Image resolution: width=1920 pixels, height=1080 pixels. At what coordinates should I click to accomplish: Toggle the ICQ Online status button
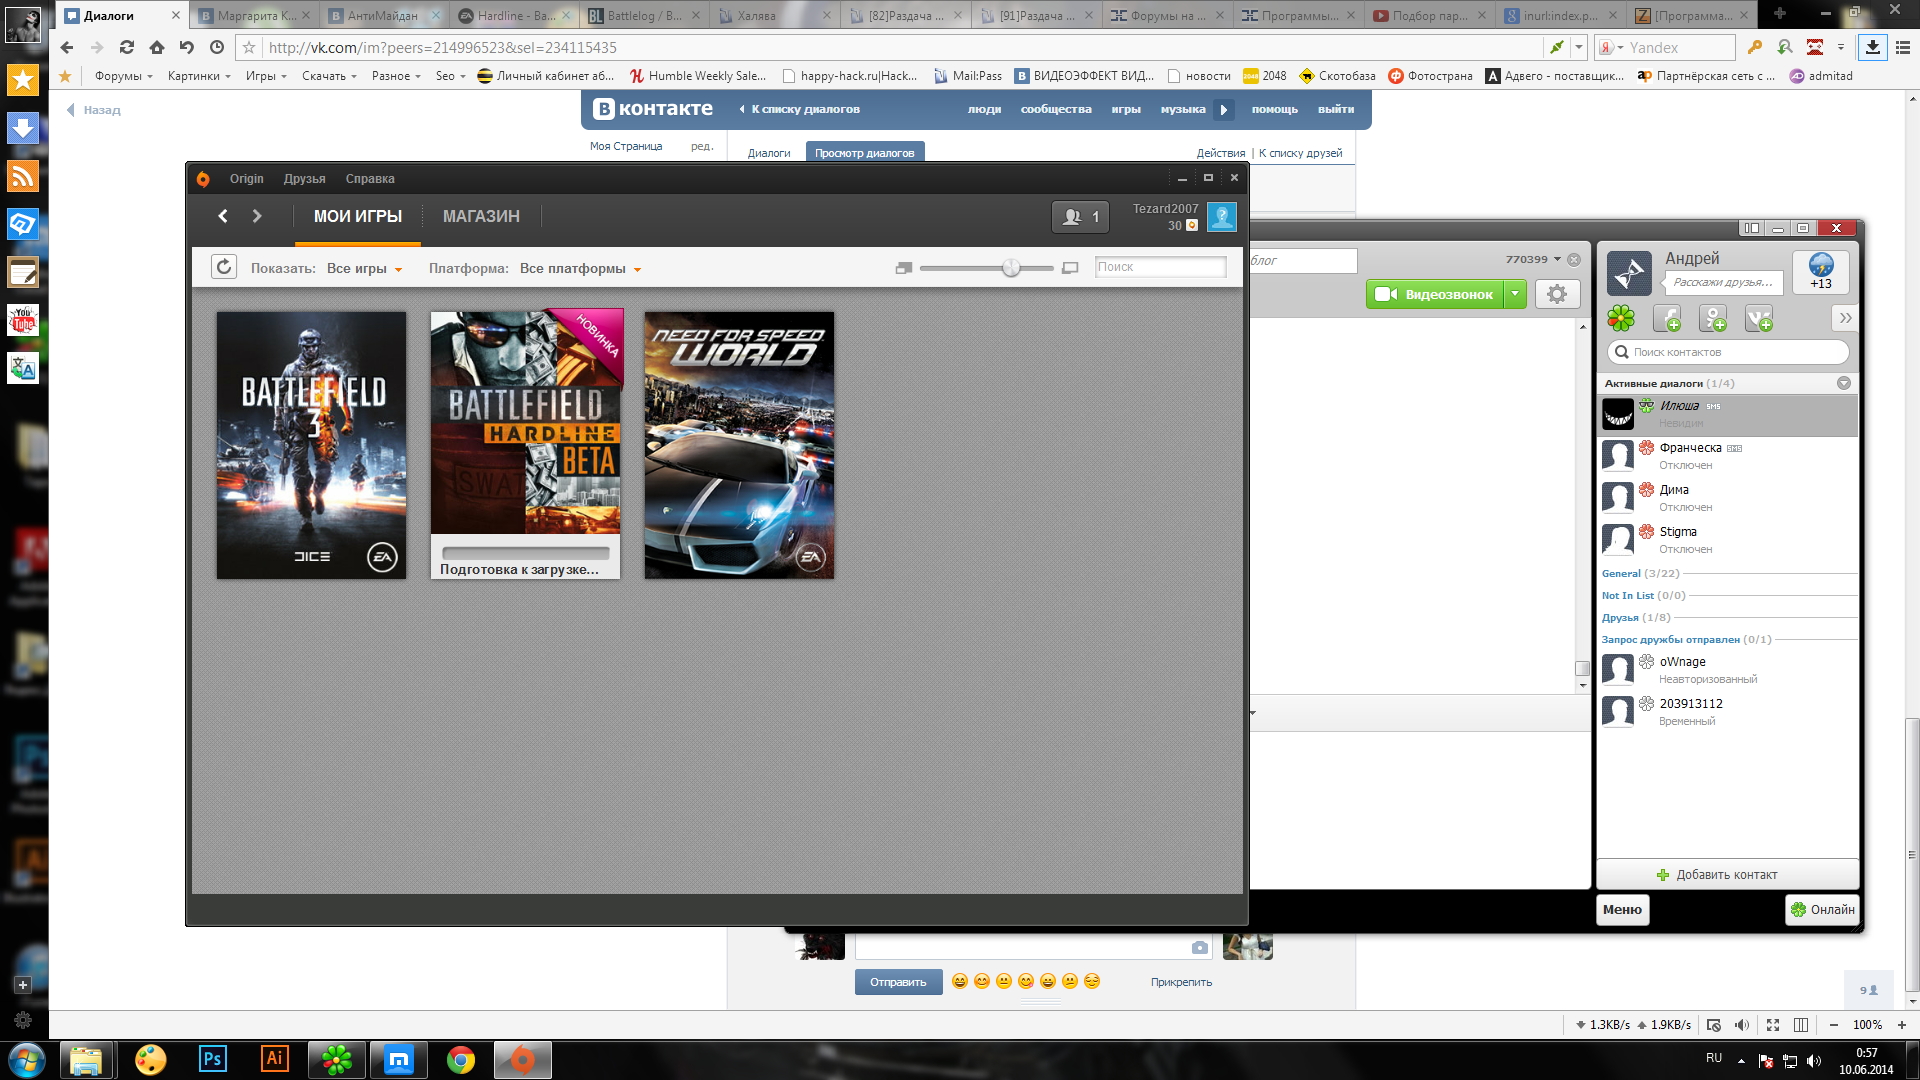click(1822, 909)
